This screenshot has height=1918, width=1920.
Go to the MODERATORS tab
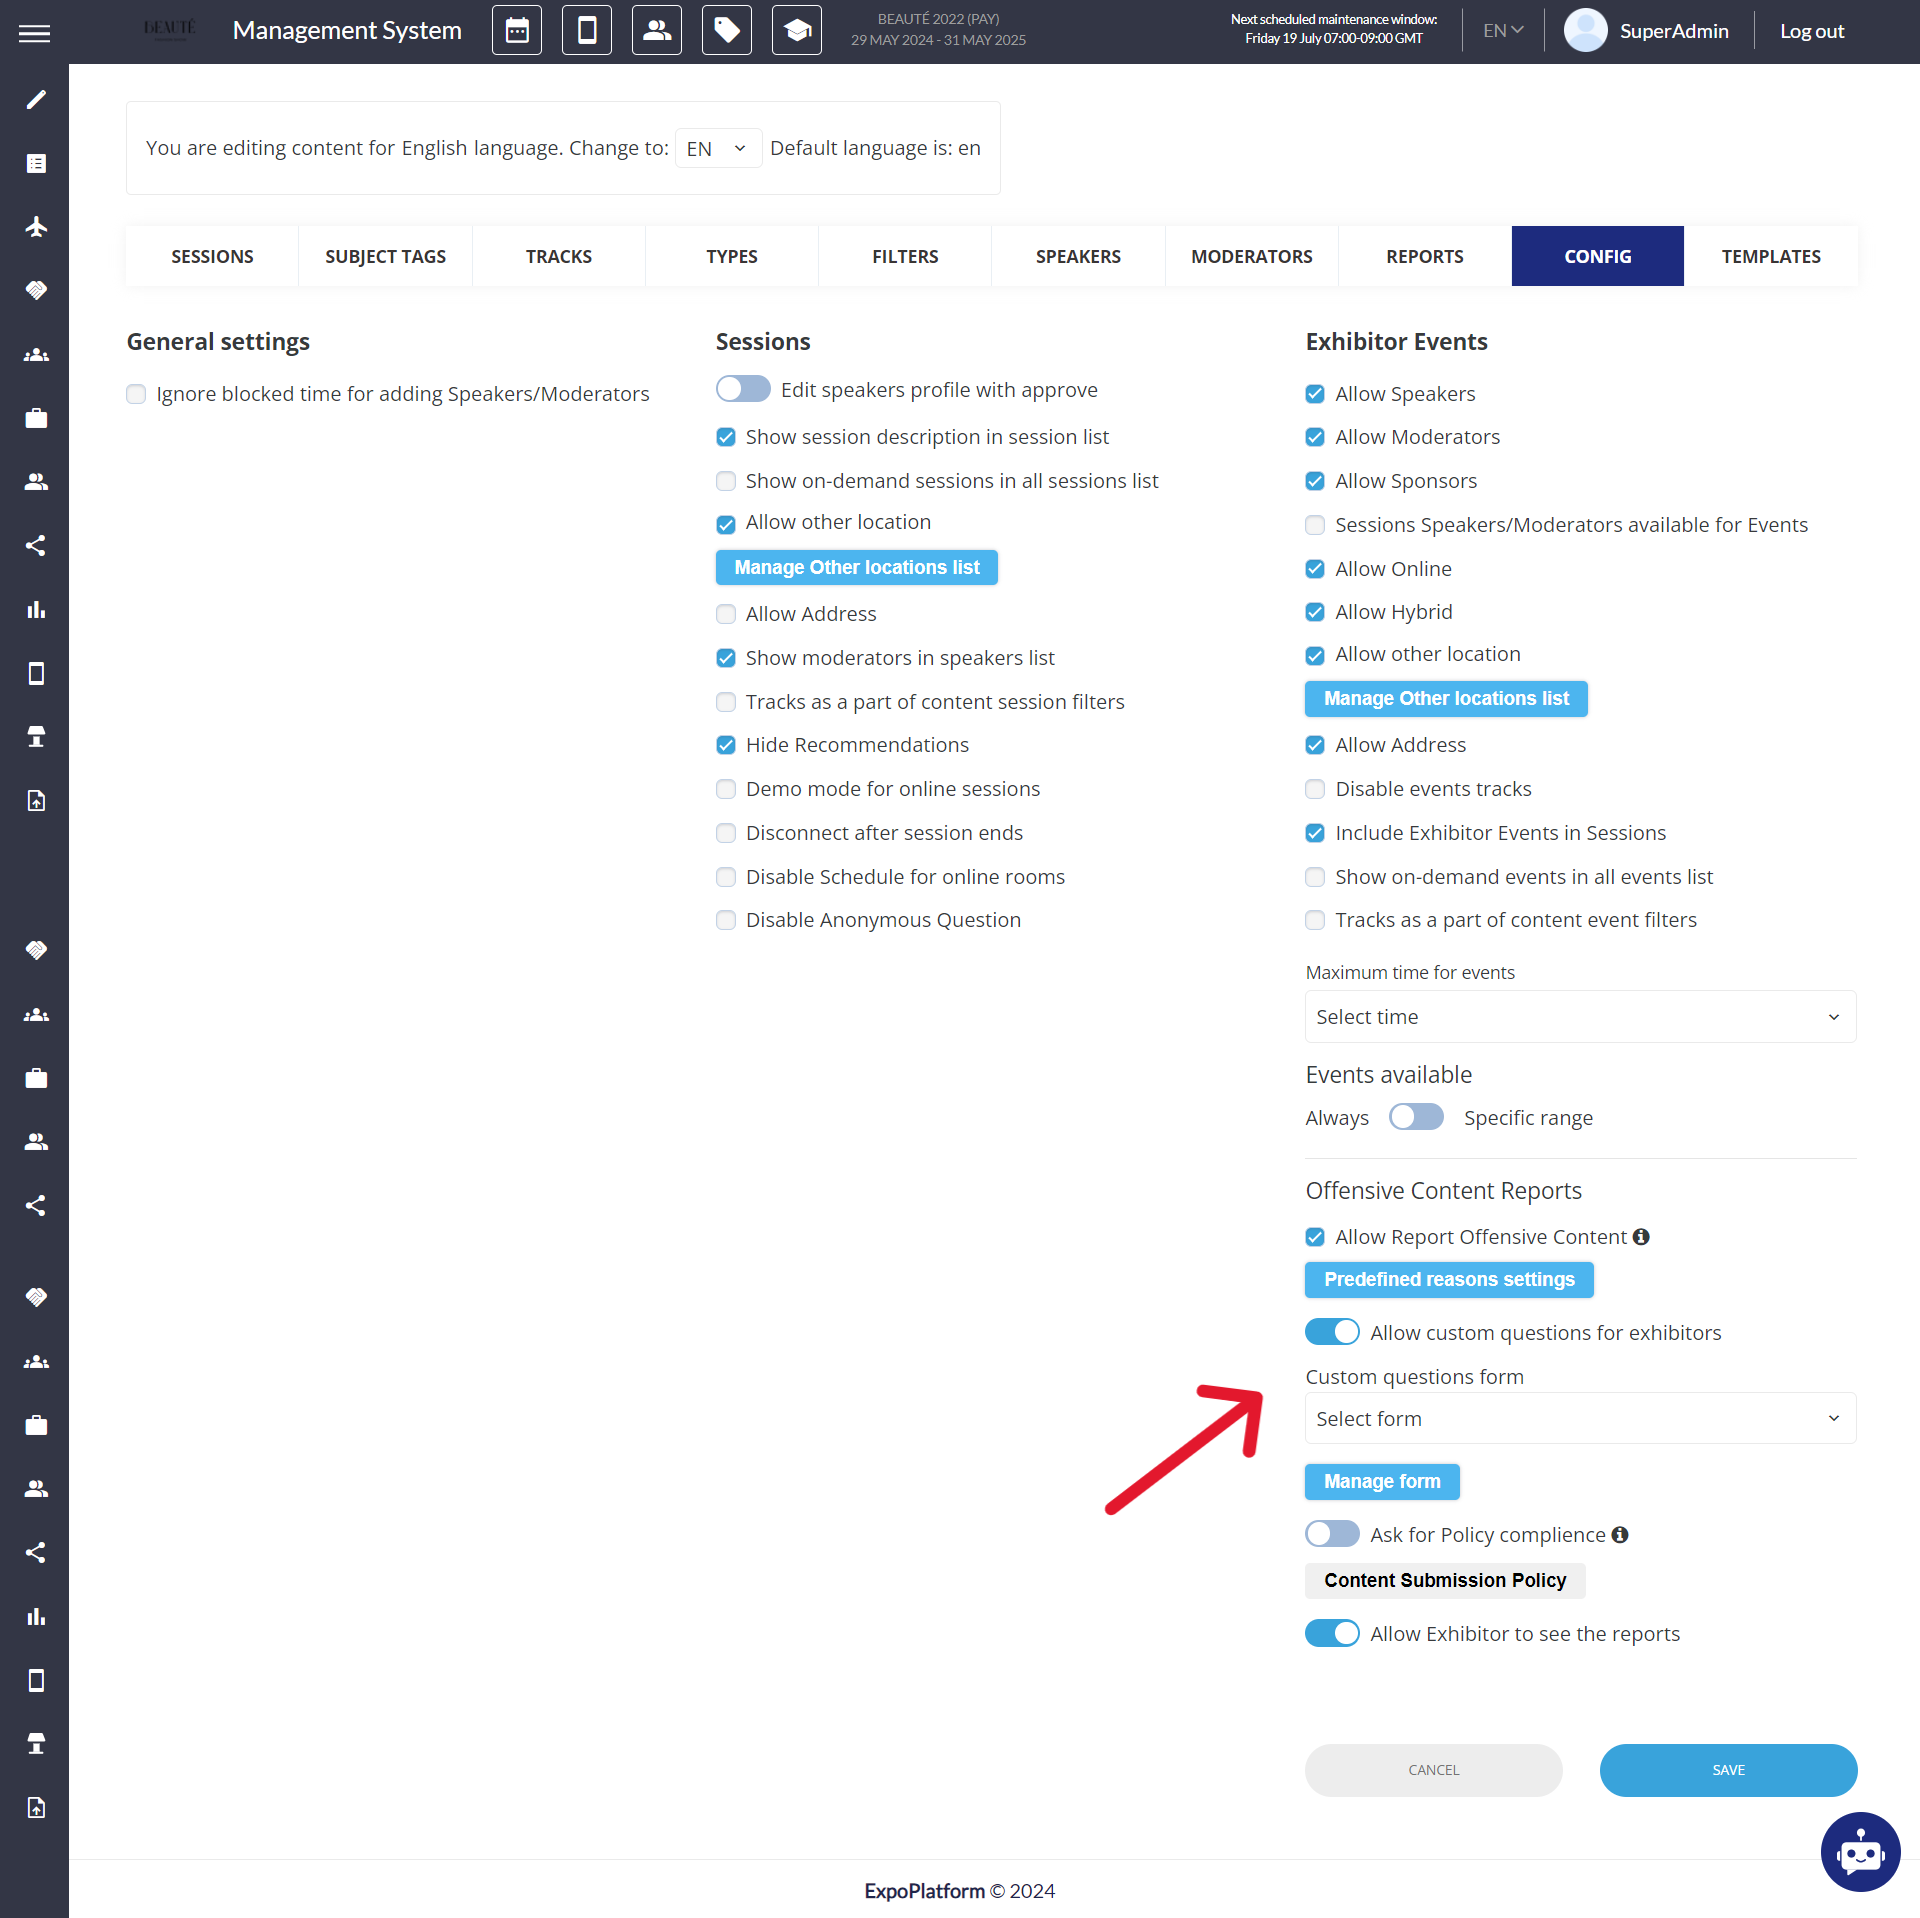pos(1252,256)
